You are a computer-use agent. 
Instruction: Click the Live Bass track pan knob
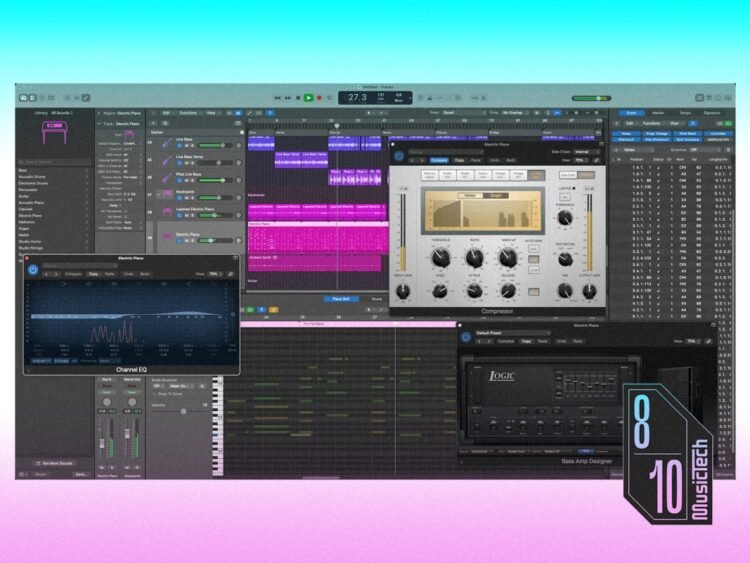(239, 145)
